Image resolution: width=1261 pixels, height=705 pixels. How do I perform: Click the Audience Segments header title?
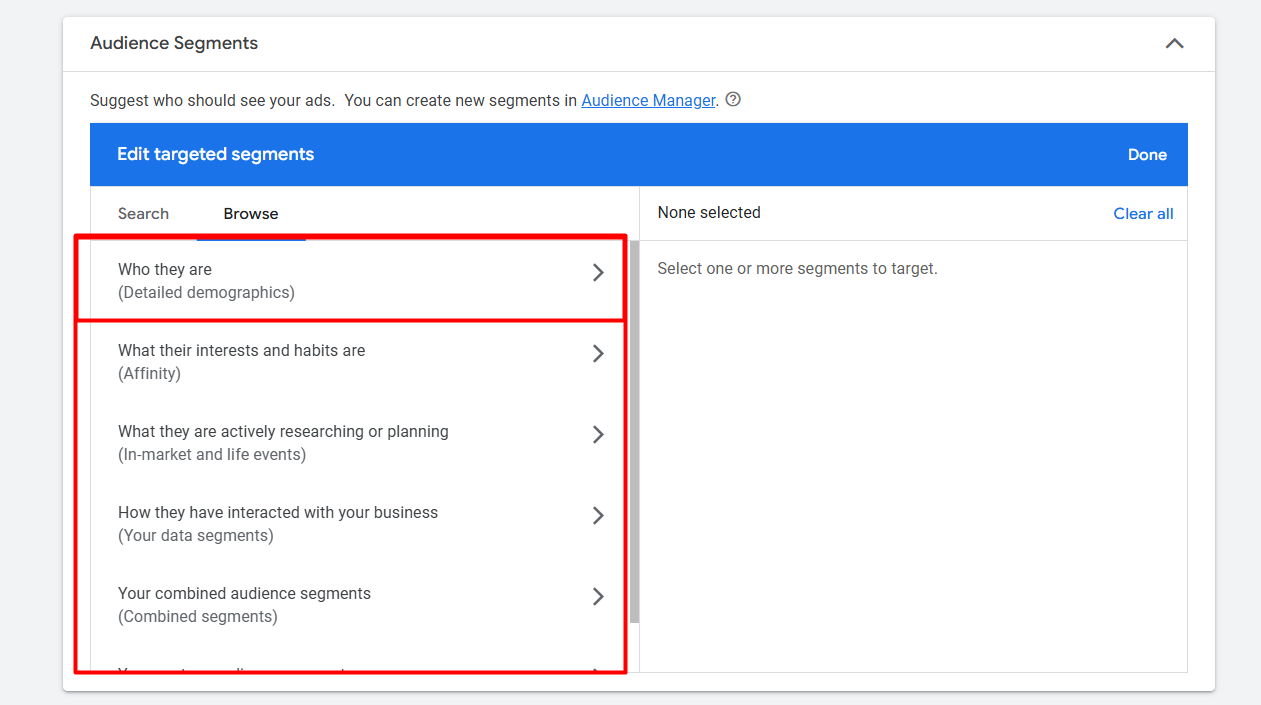pos(174,43)
